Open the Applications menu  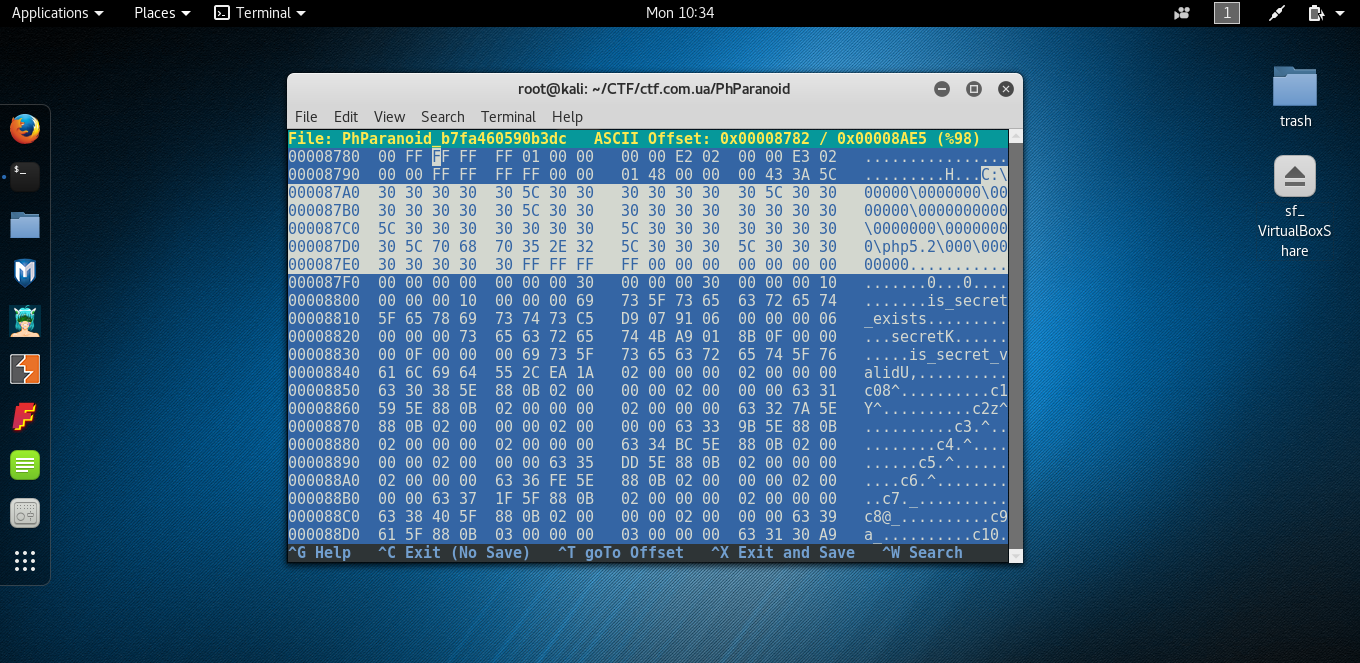57,13
